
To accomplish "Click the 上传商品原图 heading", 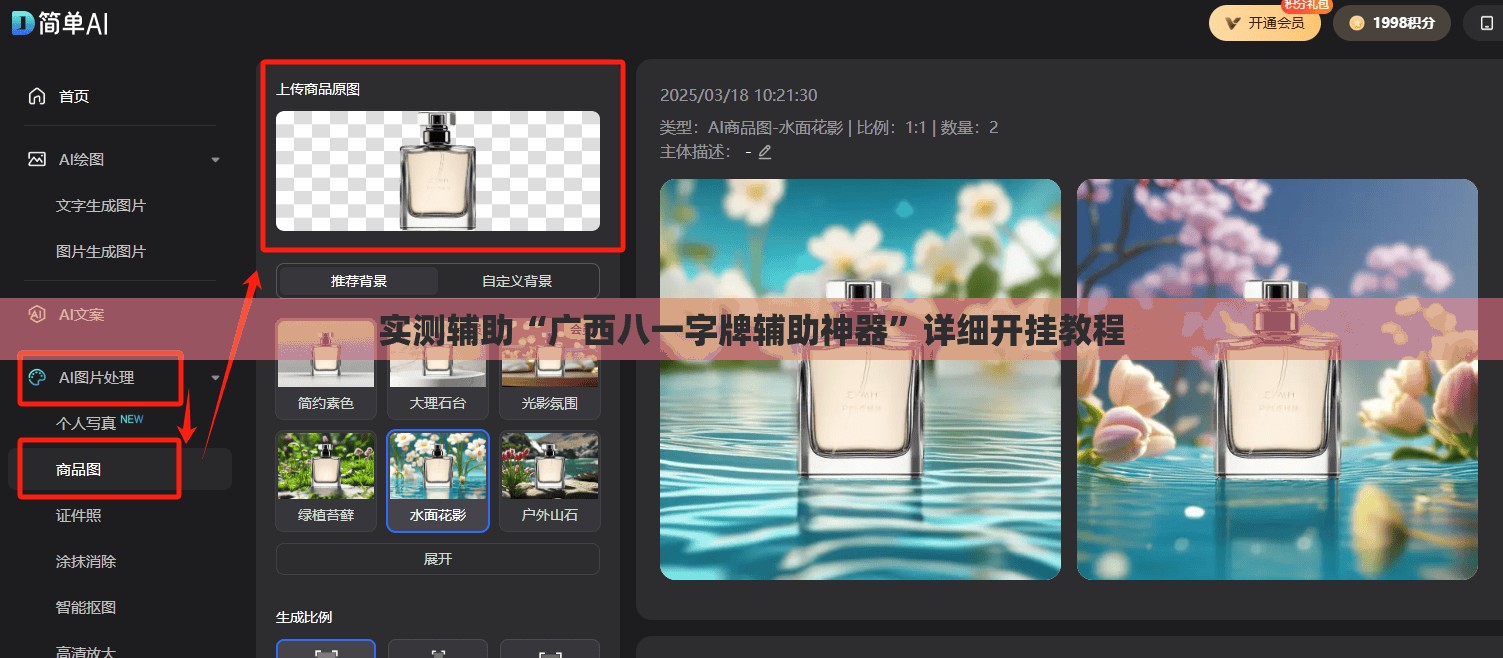I will [x=318, y=89].
